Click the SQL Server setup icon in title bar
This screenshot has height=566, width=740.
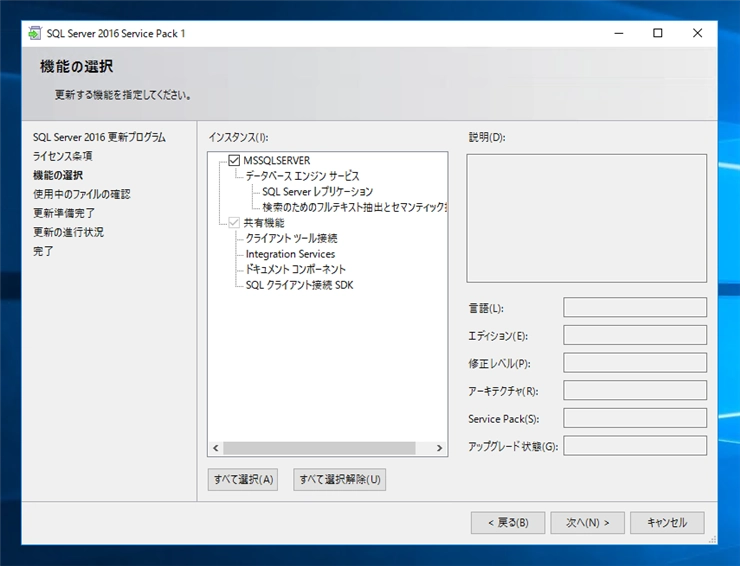click(x=34, y=34)
